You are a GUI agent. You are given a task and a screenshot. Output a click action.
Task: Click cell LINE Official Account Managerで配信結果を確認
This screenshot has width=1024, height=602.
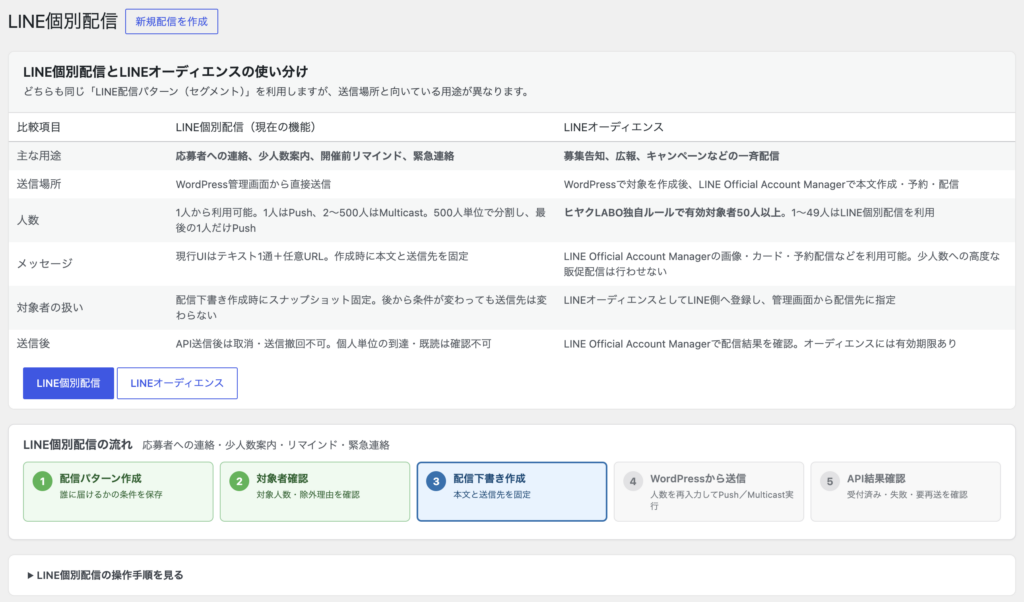tap(760, 343)
